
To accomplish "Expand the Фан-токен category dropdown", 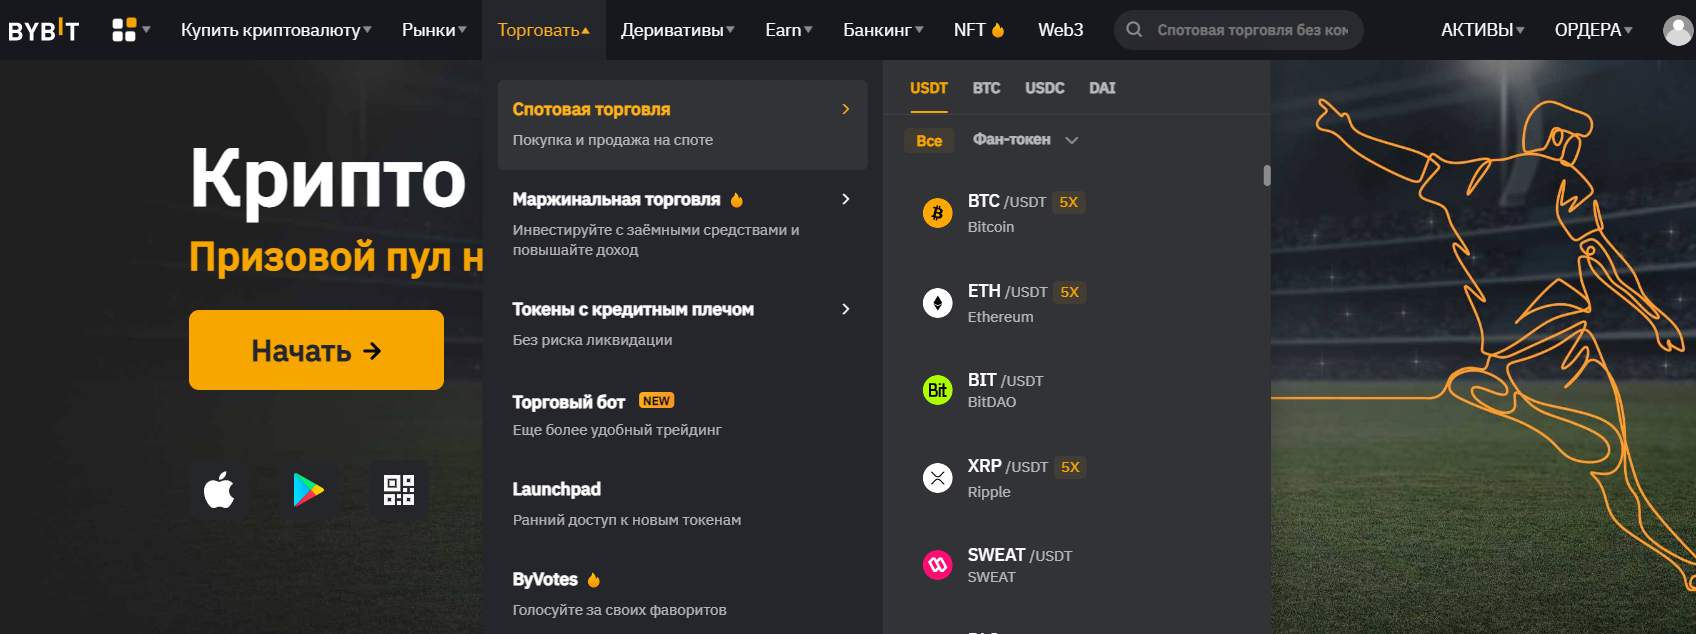I will click(x=1025, y=140).
